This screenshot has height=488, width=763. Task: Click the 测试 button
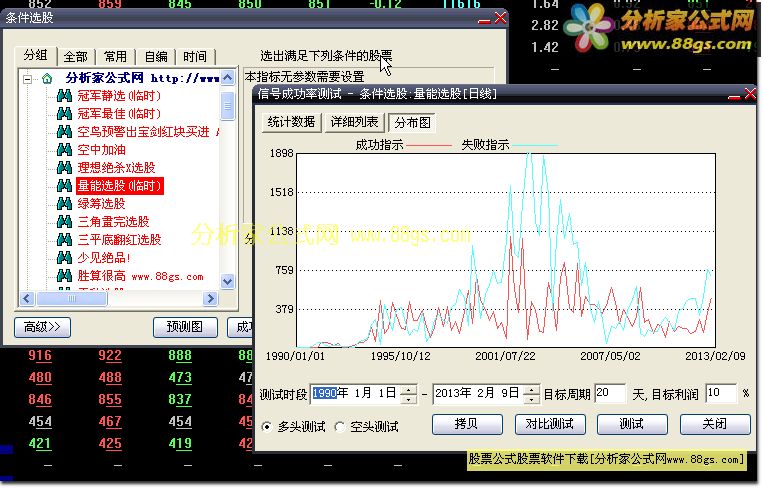(x=632, y=424)
